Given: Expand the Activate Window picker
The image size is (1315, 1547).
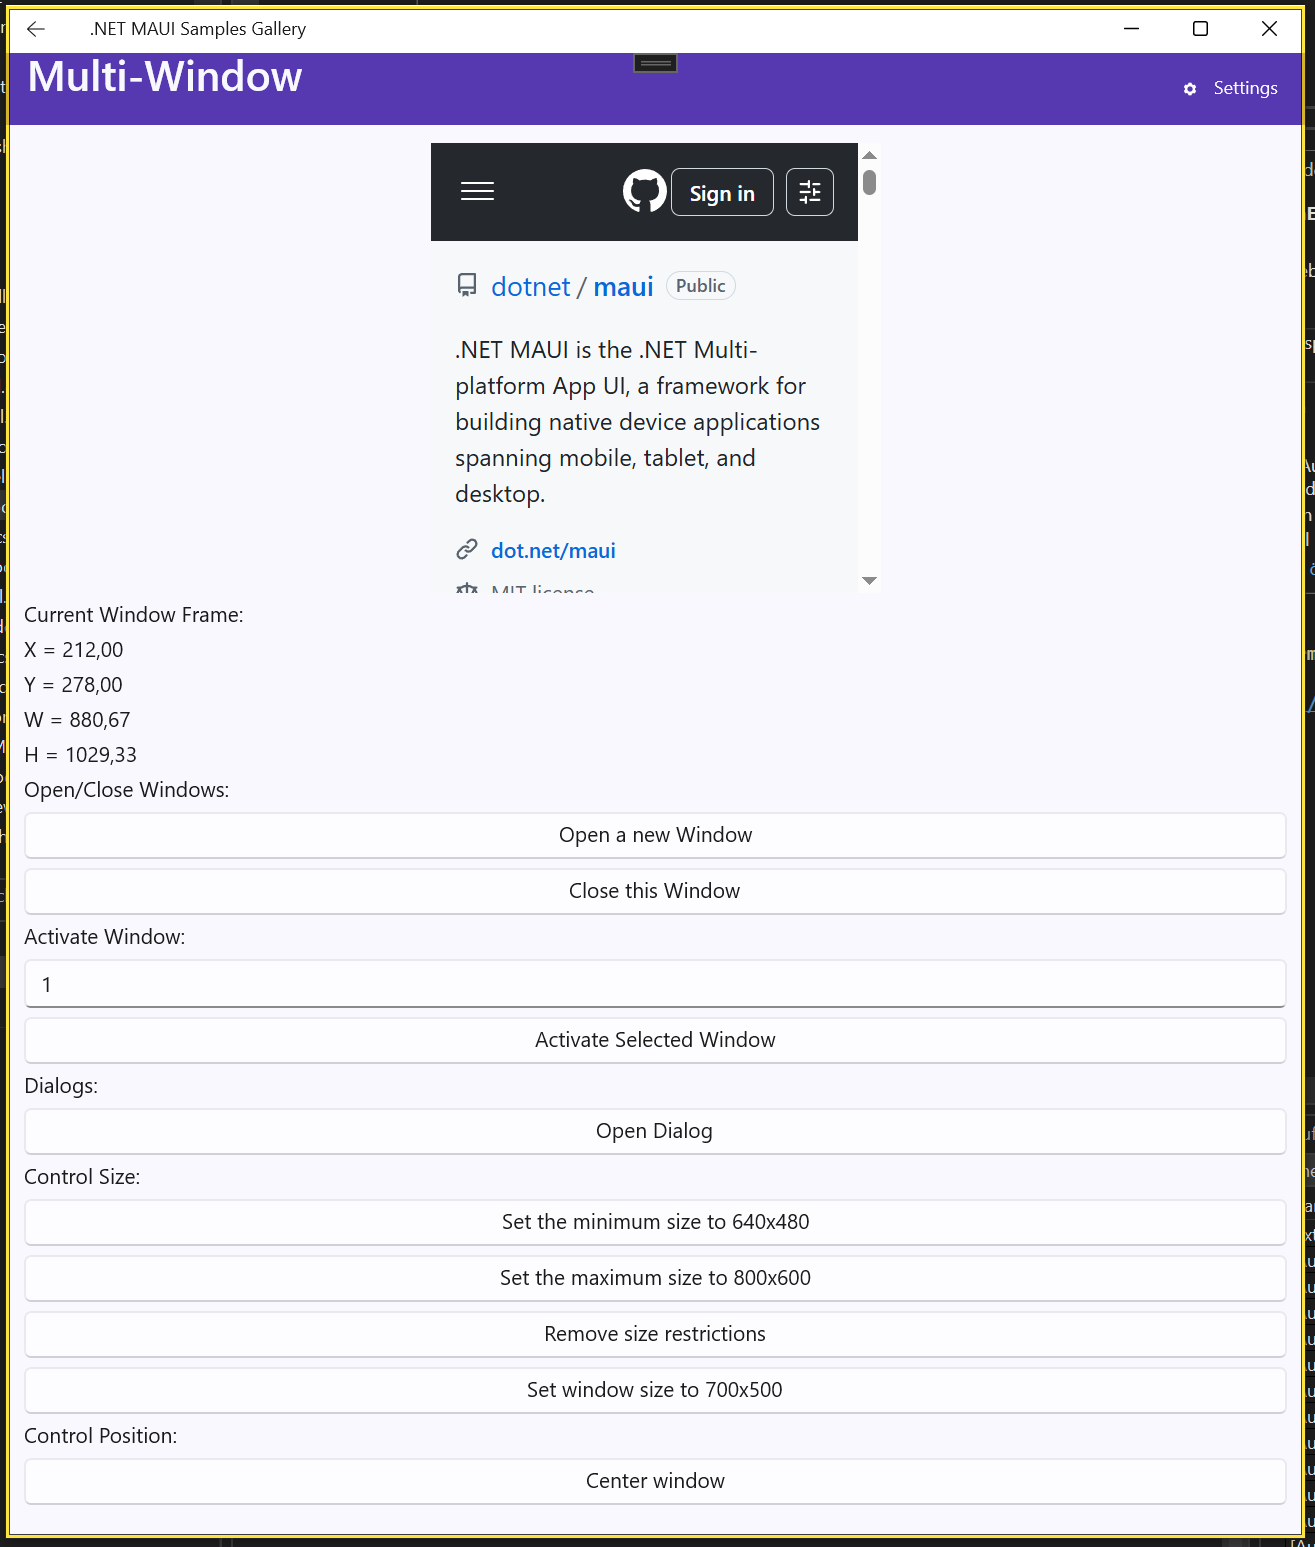Looking at the screenshot, I should click(655, 984).
